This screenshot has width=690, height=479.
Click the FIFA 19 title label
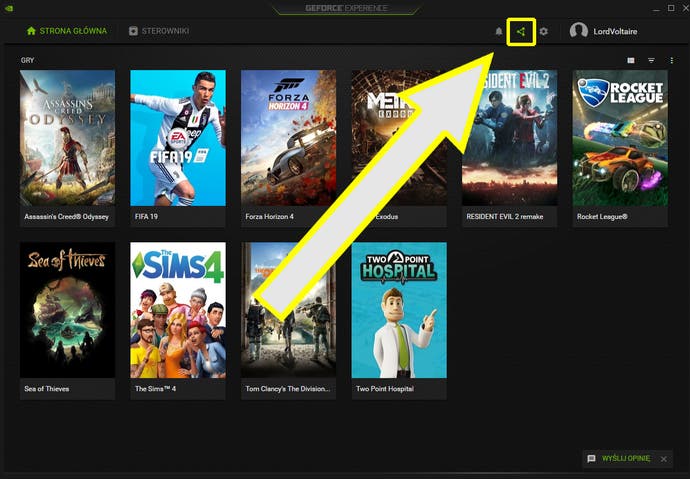[146, 216]
